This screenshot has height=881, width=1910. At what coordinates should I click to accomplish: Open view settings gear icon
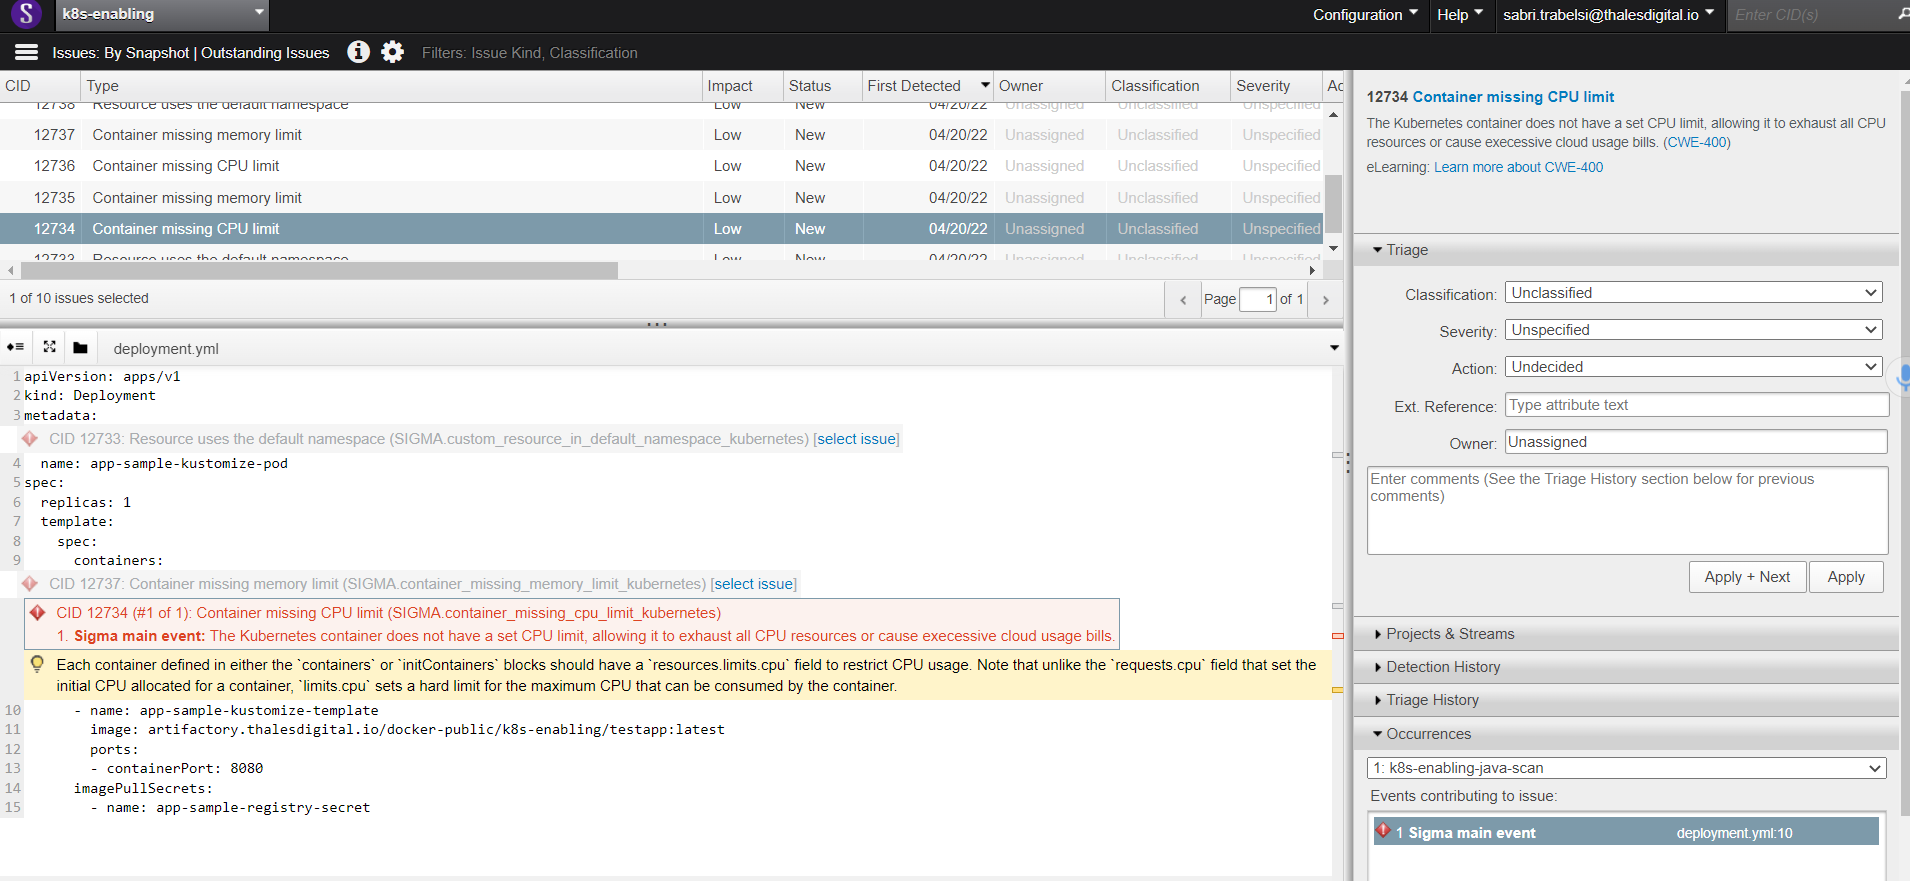point(393,52)
